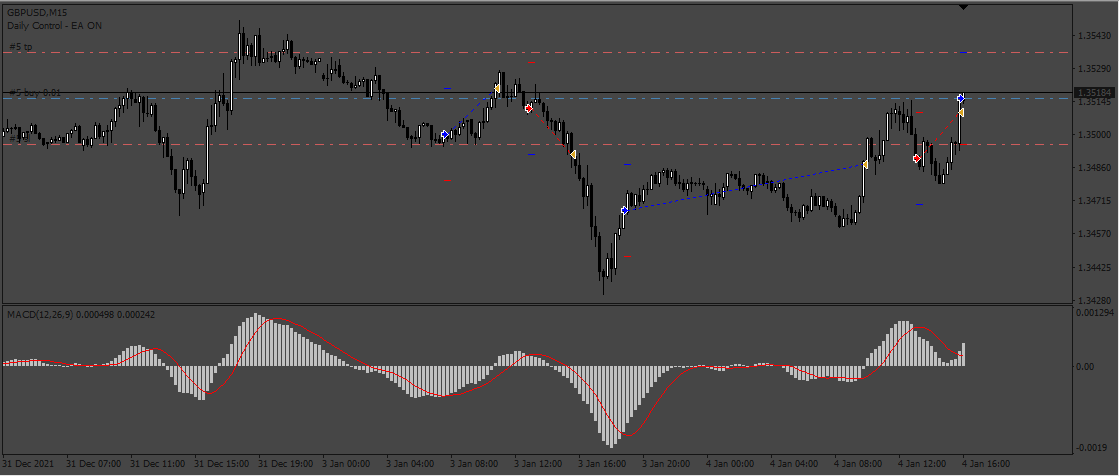Click the 3 Jan 12:00 time label
Viewport: 1120px width, 476px height.
click(x=540, y=464)
